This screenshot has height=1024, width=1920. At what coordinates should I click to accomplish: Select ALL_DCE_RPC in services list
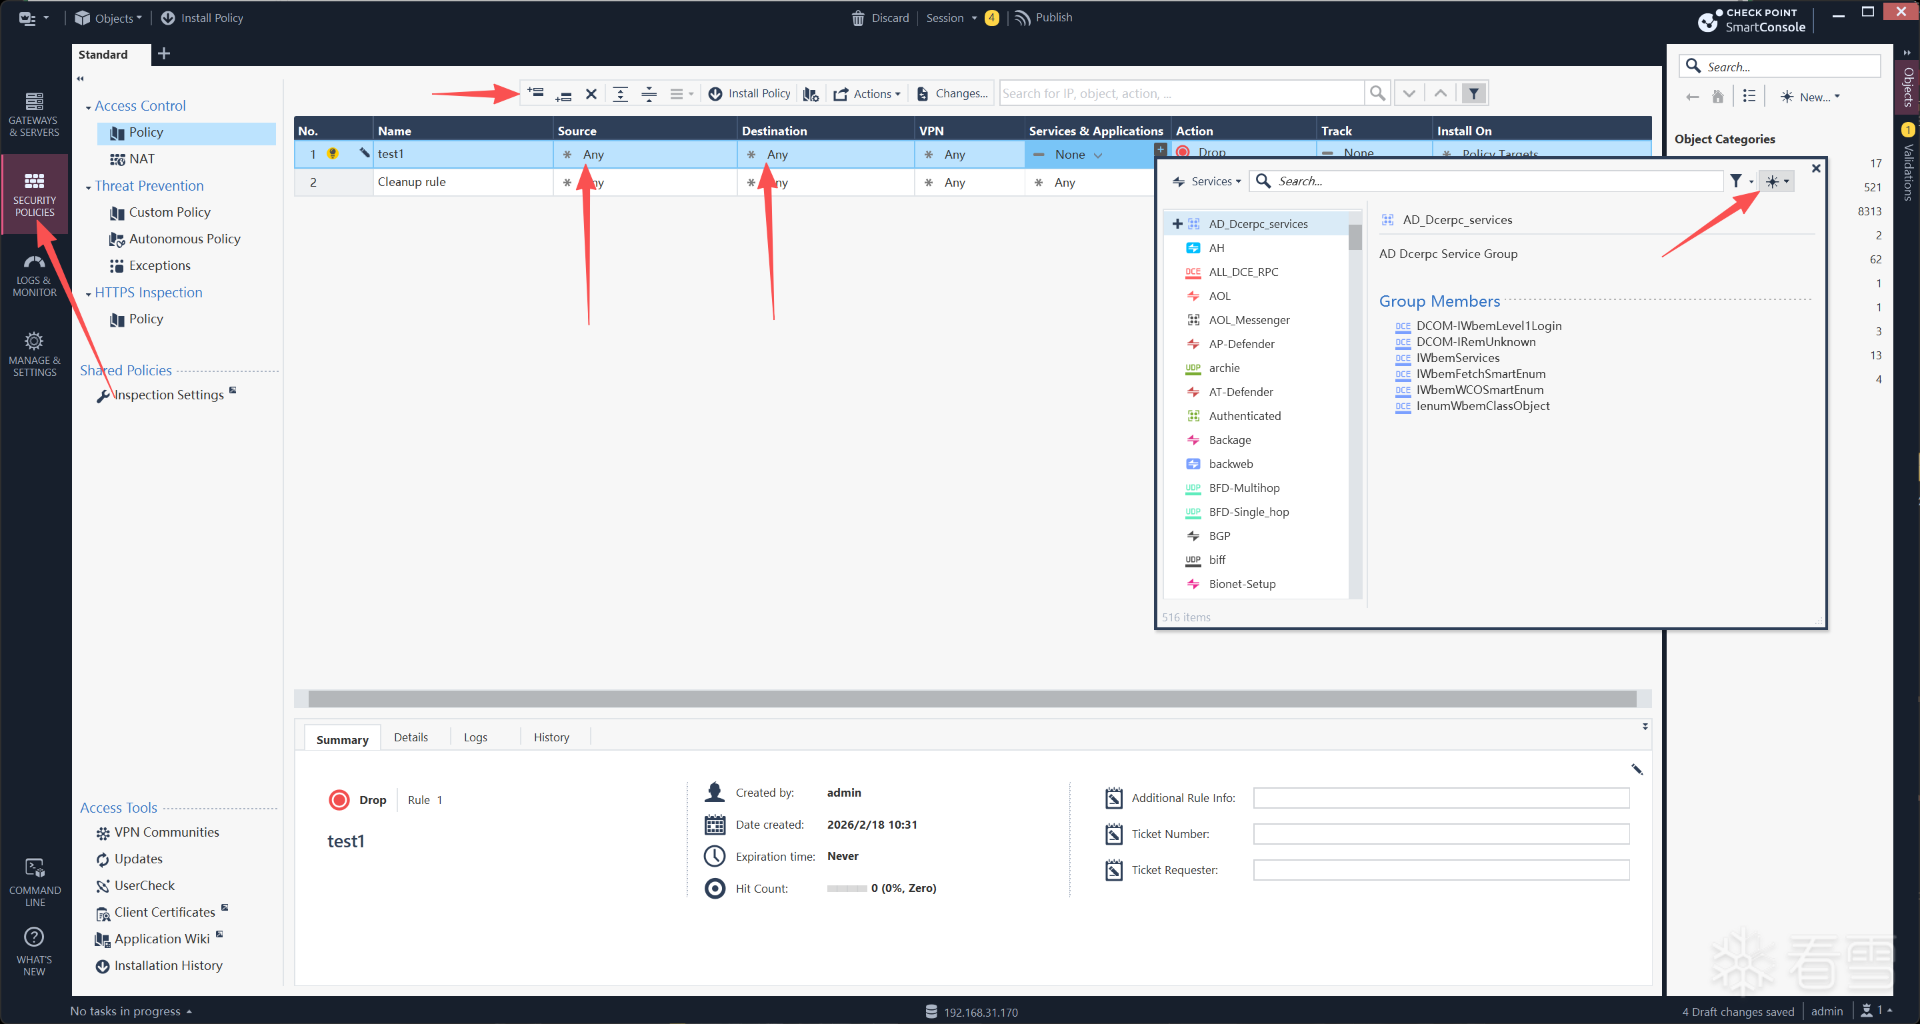tap(1243, 272)
